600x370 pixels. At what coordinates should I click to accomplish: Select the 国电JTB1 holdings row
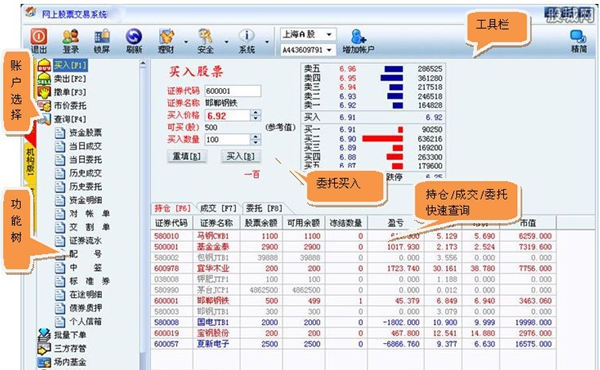(x=354, y=323)
